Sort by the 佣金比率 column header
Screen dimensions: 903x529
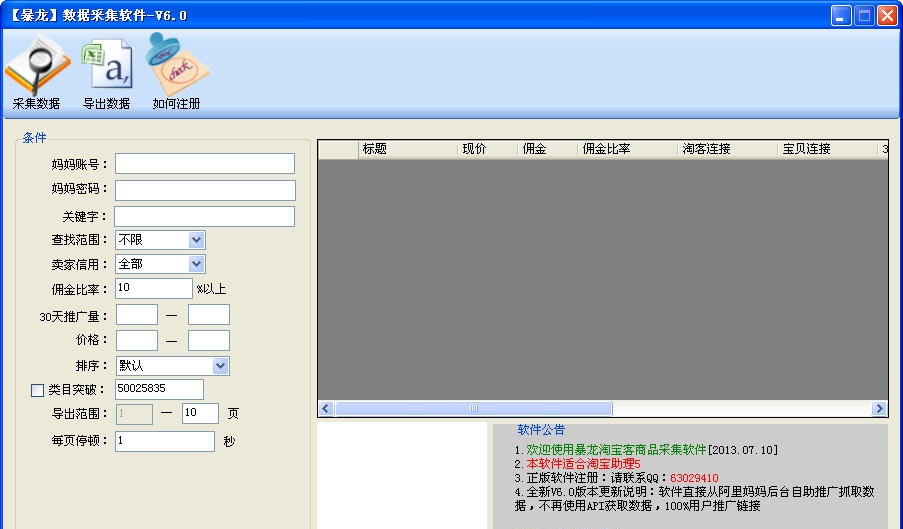tap(627, 149)
